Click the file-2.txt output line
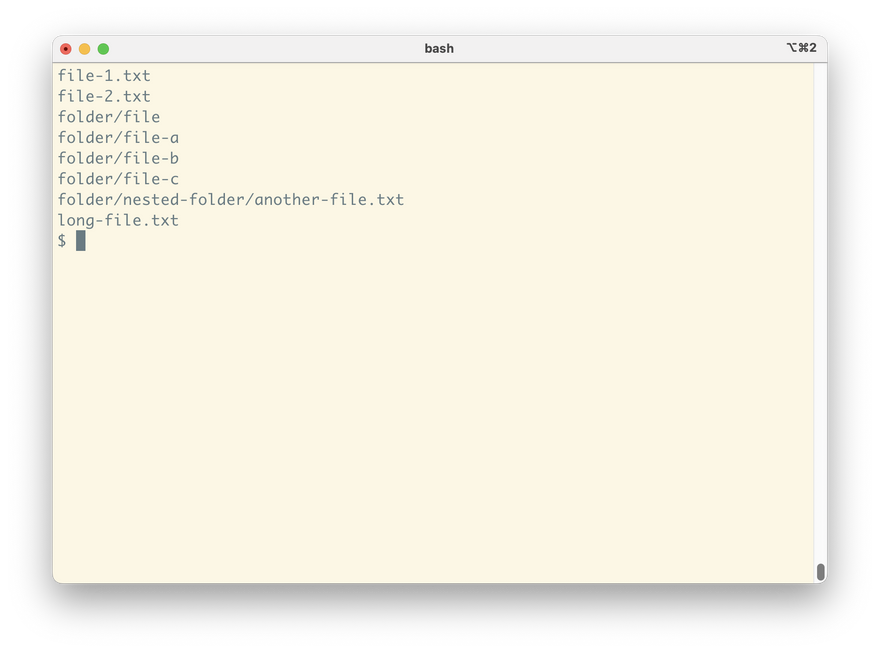Screen dimensions: 880x653 click(104, 96)
